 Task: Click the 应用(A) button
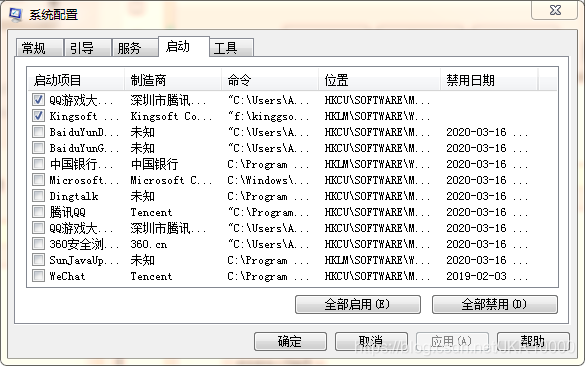[452, 341]
